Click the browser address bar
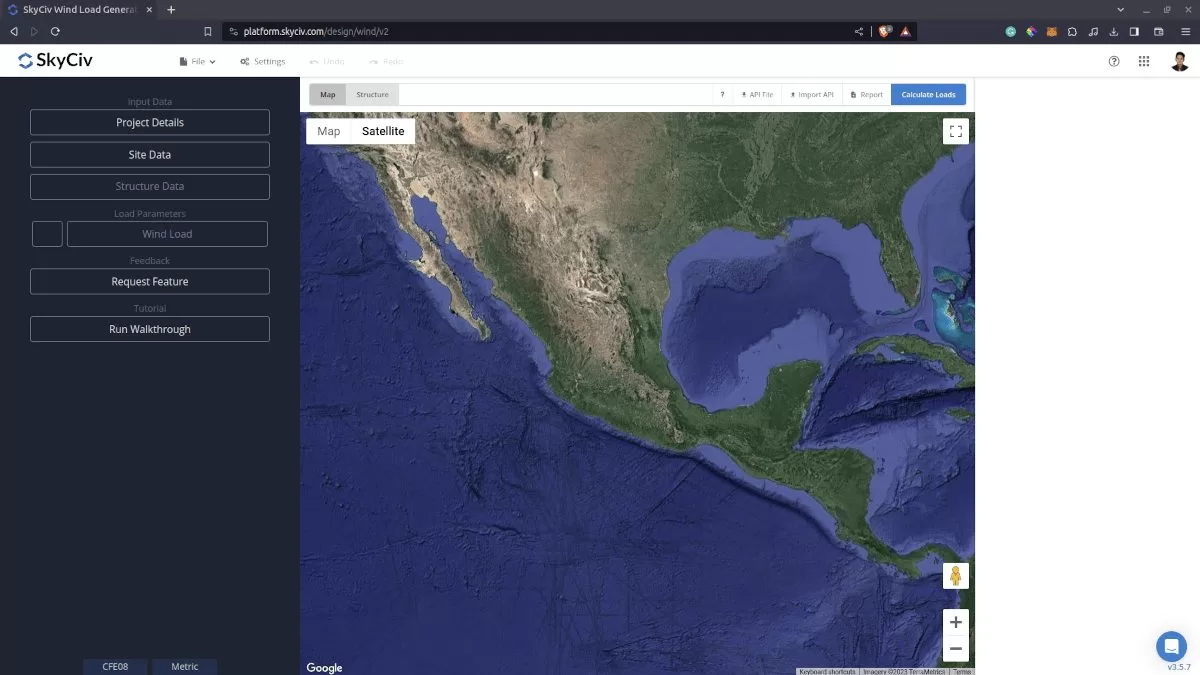 point(540,31)
